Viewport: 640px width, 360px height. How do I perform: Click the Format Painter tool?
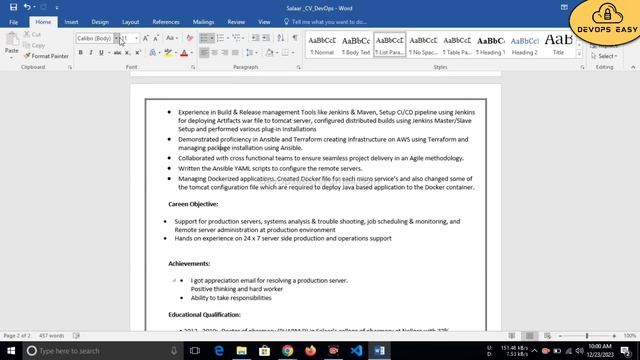click(x=46, y=56)
